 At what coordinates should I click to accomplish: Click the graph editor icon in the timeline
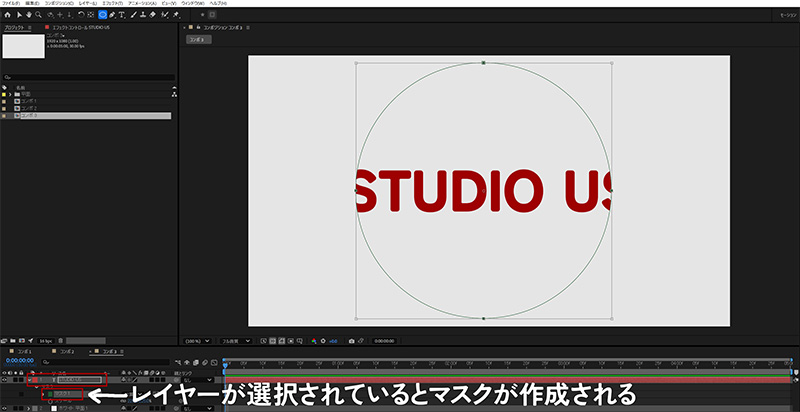click(x=212, y=363)
